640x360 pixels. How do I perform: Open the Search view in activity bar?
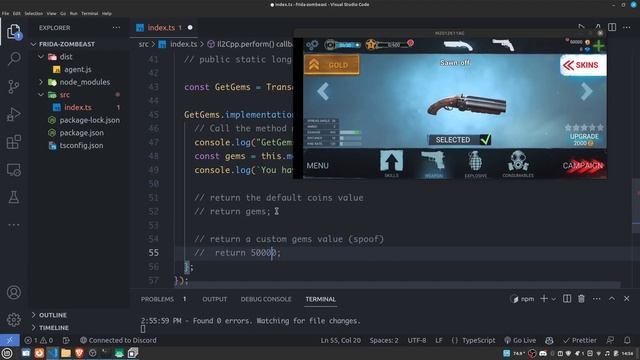[14, 58]
